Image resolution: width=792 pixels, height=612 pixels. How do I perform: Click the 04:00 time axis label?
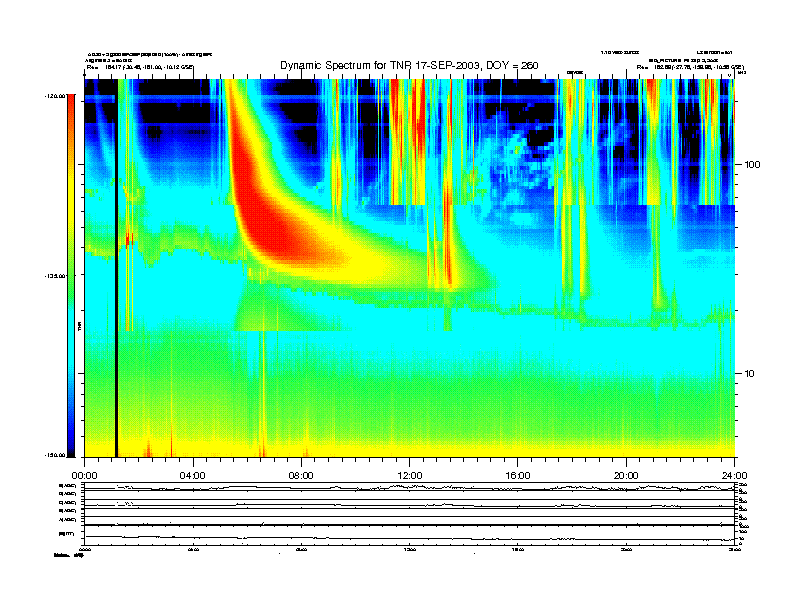tap(193, 476)
